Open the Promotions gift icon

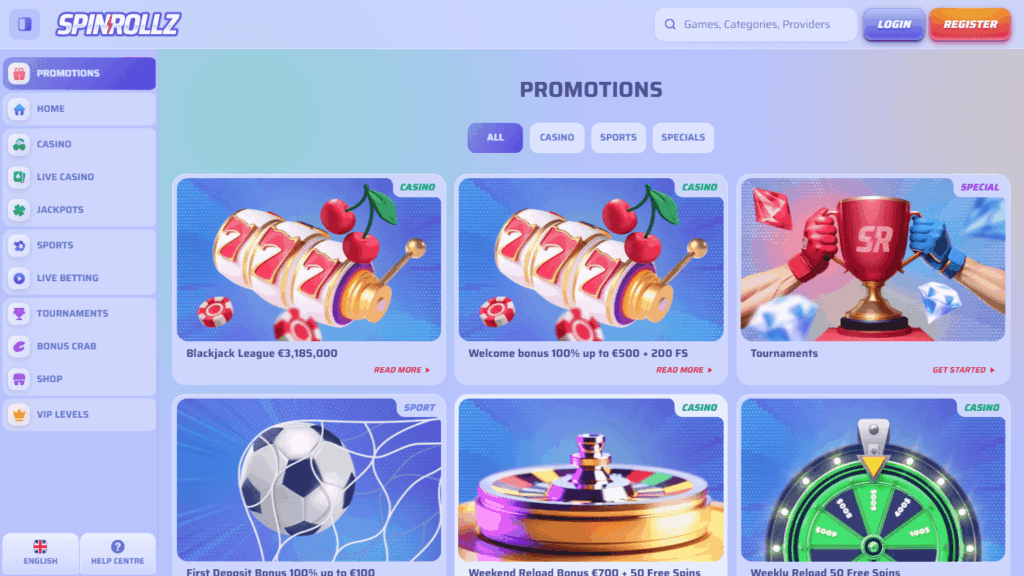coord(19,73)
